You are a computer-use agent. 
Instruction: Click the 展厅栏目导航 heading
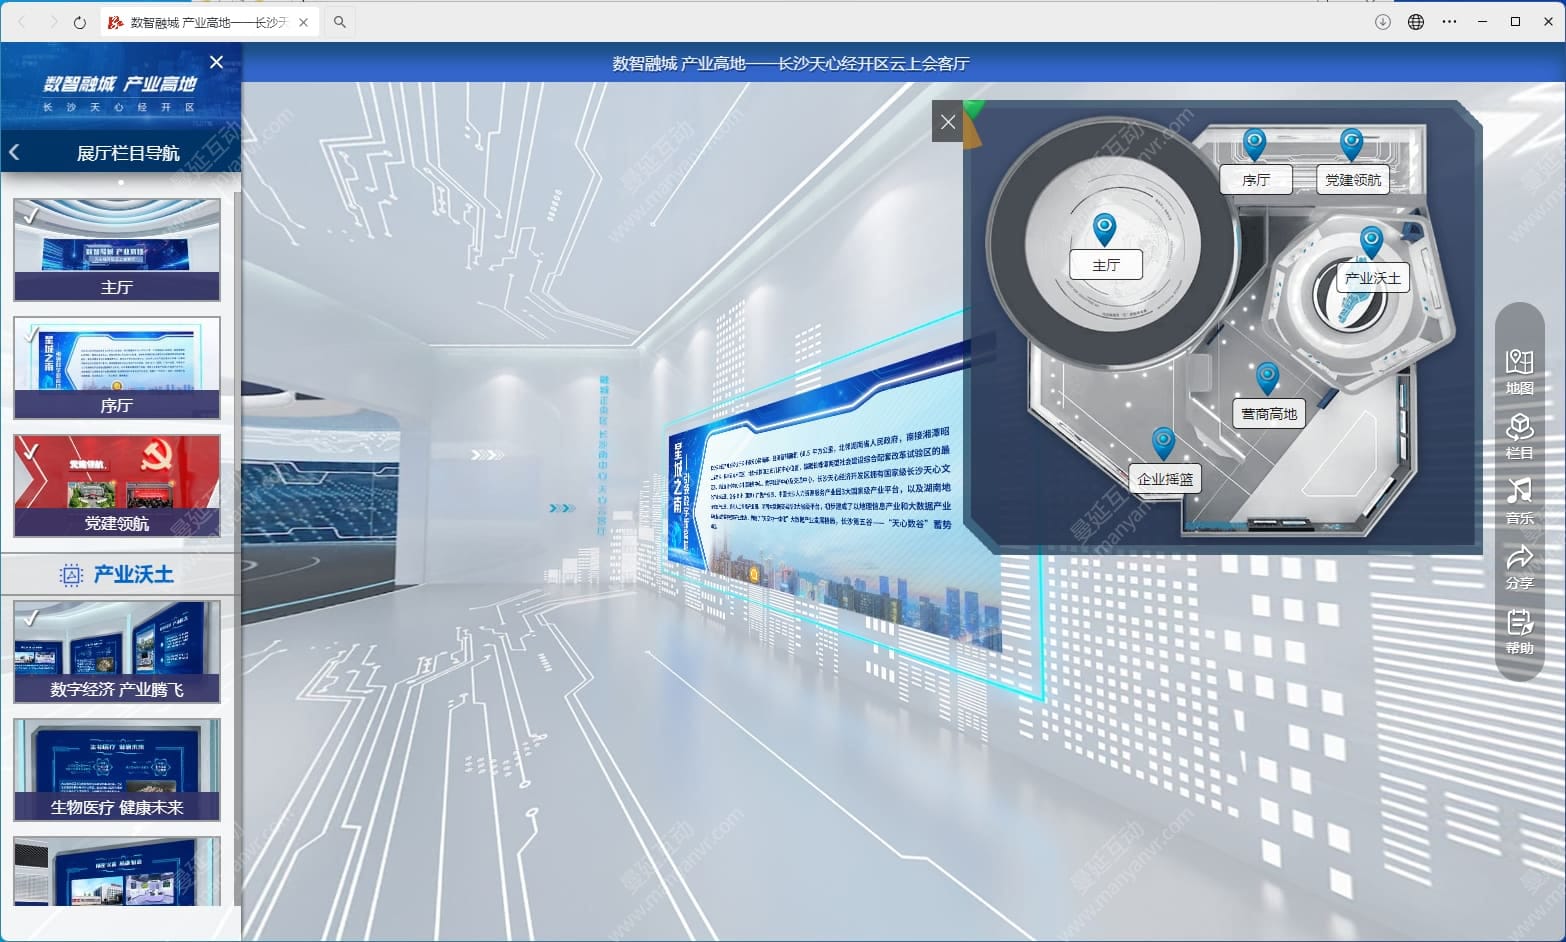point(128,153)
